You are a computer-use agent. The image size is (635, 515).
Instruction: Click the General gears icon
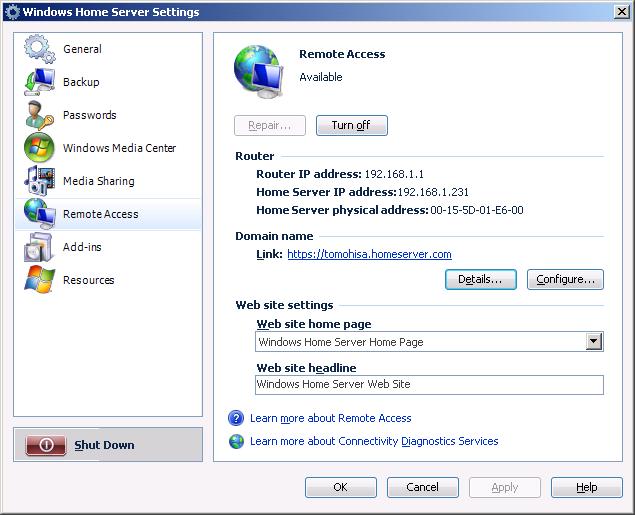click(x=39, y=49)
